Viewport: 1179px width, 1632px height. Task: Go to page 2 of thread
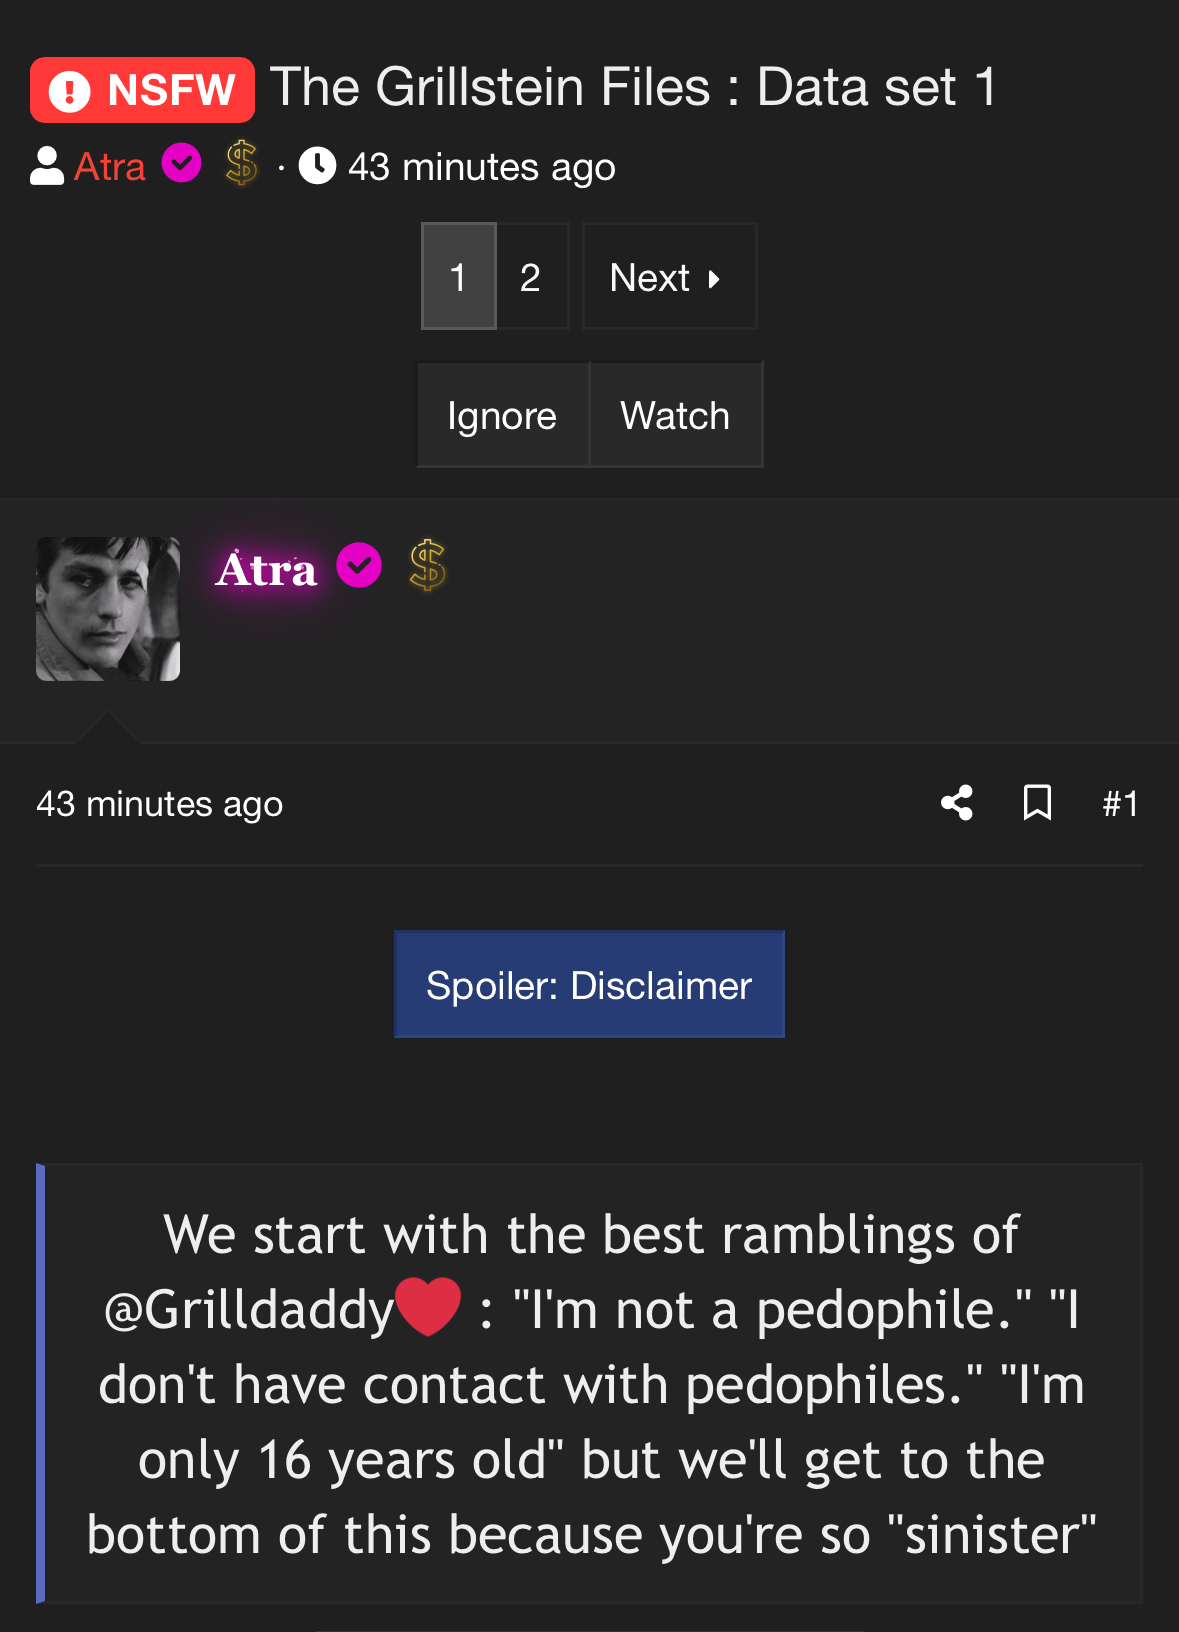coord(531,277)
